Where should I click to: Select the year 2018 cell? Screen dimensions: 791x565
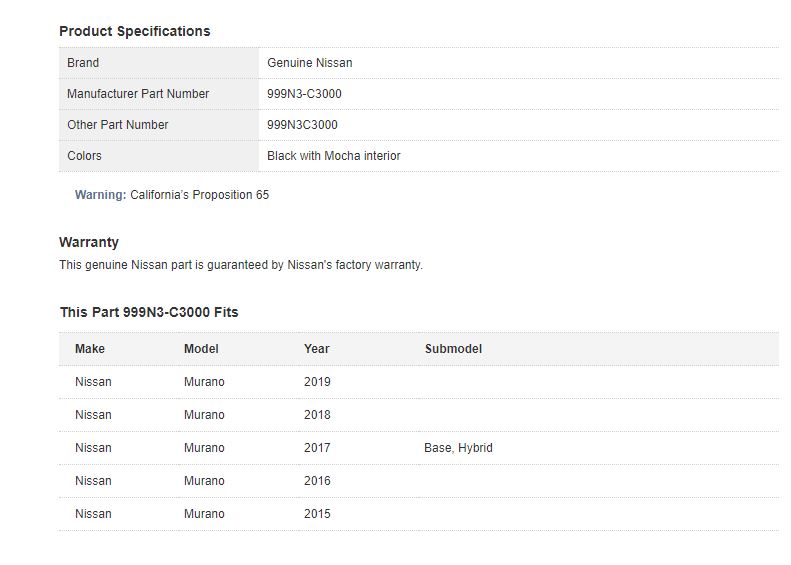pyautogui.click(x=317, y=415)
